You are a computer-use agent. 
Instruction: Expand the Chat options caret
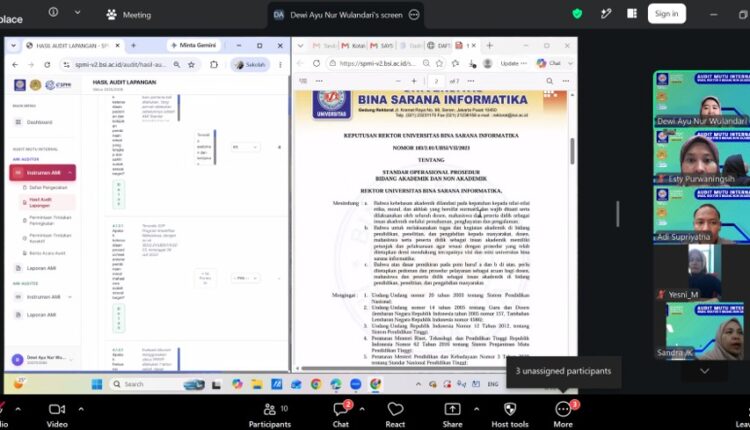(x=362, y=409)
